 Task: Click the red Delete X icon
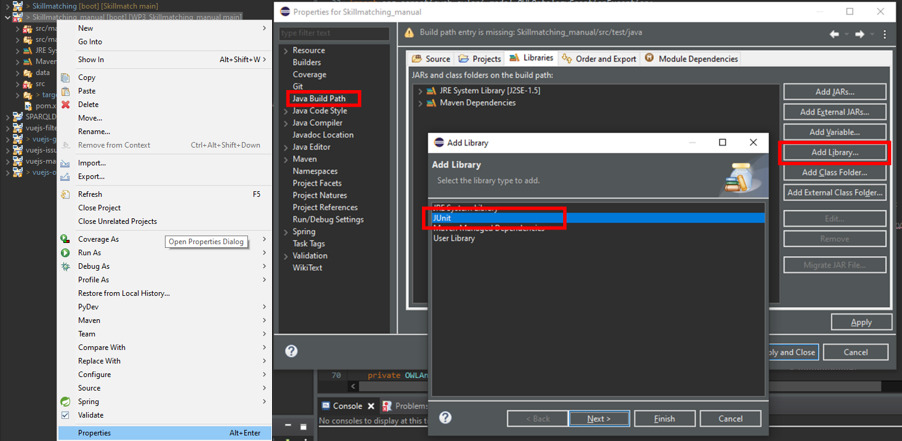[66, 105]
